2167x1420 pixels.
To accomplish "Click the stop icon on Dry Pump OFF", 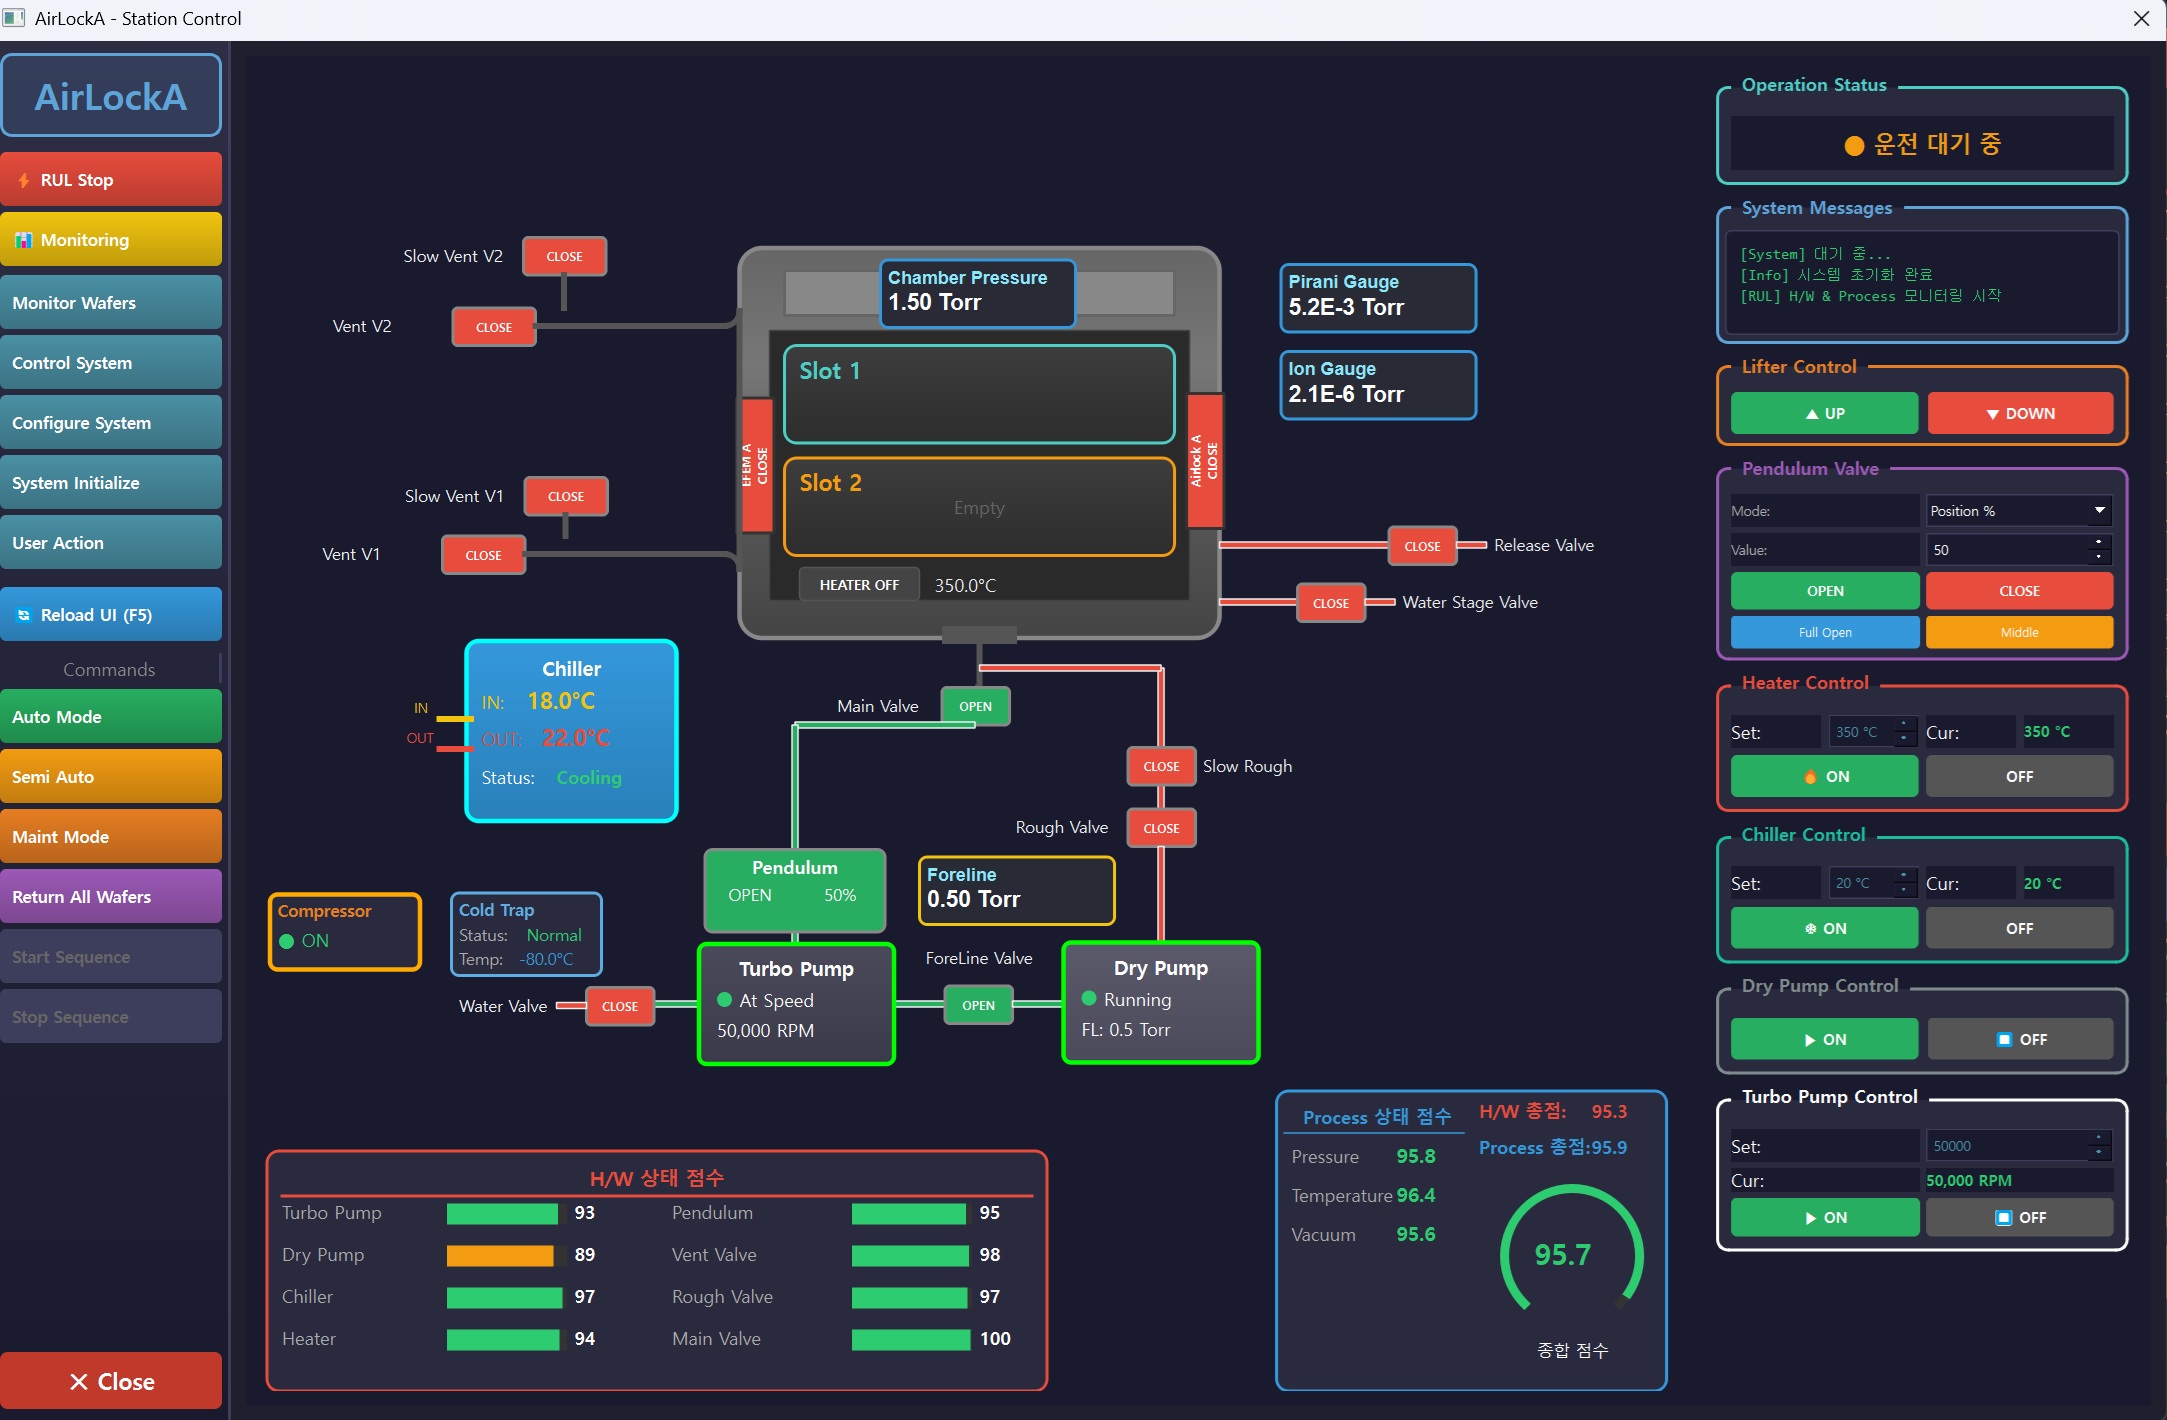I will click(2004, 1040).
